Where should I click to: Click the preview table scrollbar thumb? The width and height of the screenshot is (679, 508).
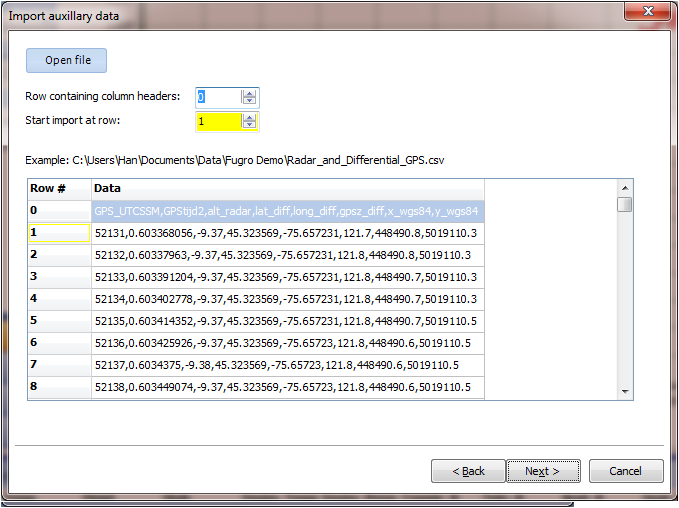click(625, 204)
